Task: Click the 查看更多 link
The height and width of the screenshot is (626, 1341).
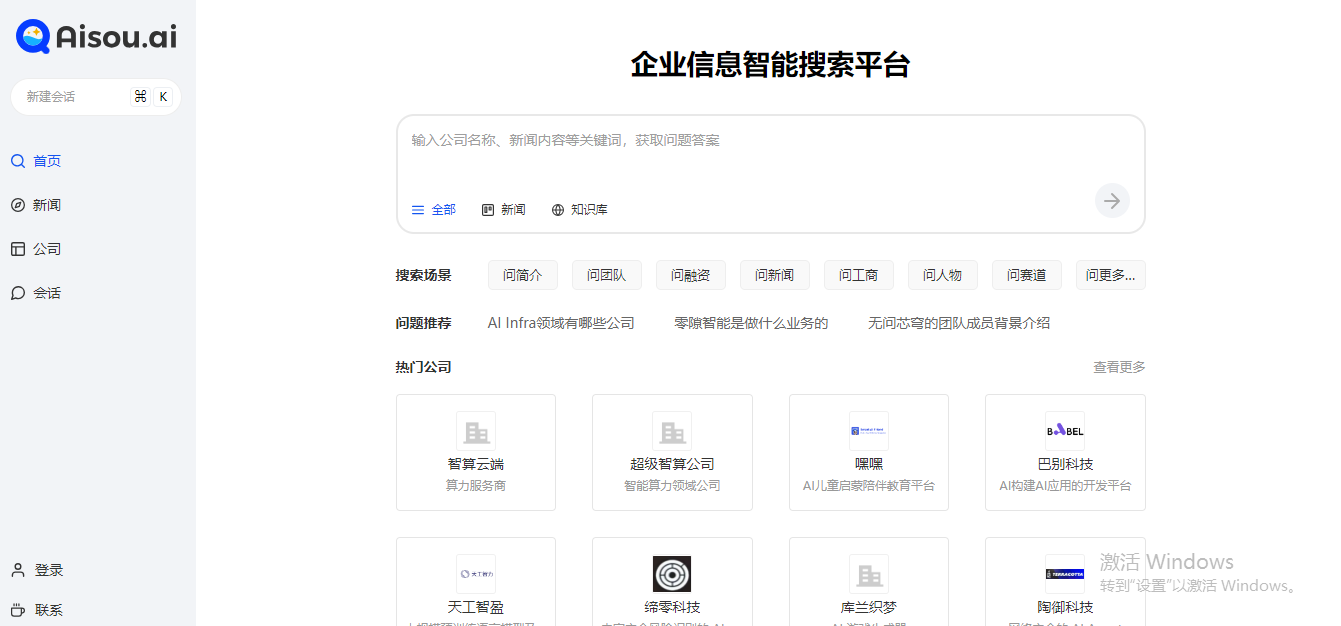Action: (x=1119, y=367)
